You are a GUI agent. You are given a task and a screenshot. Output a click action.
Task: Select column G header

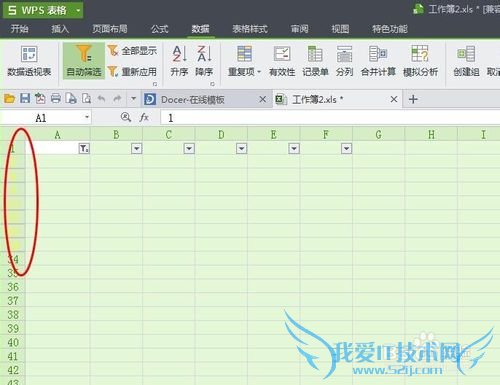pyautogui.click(x=379, y=134)
